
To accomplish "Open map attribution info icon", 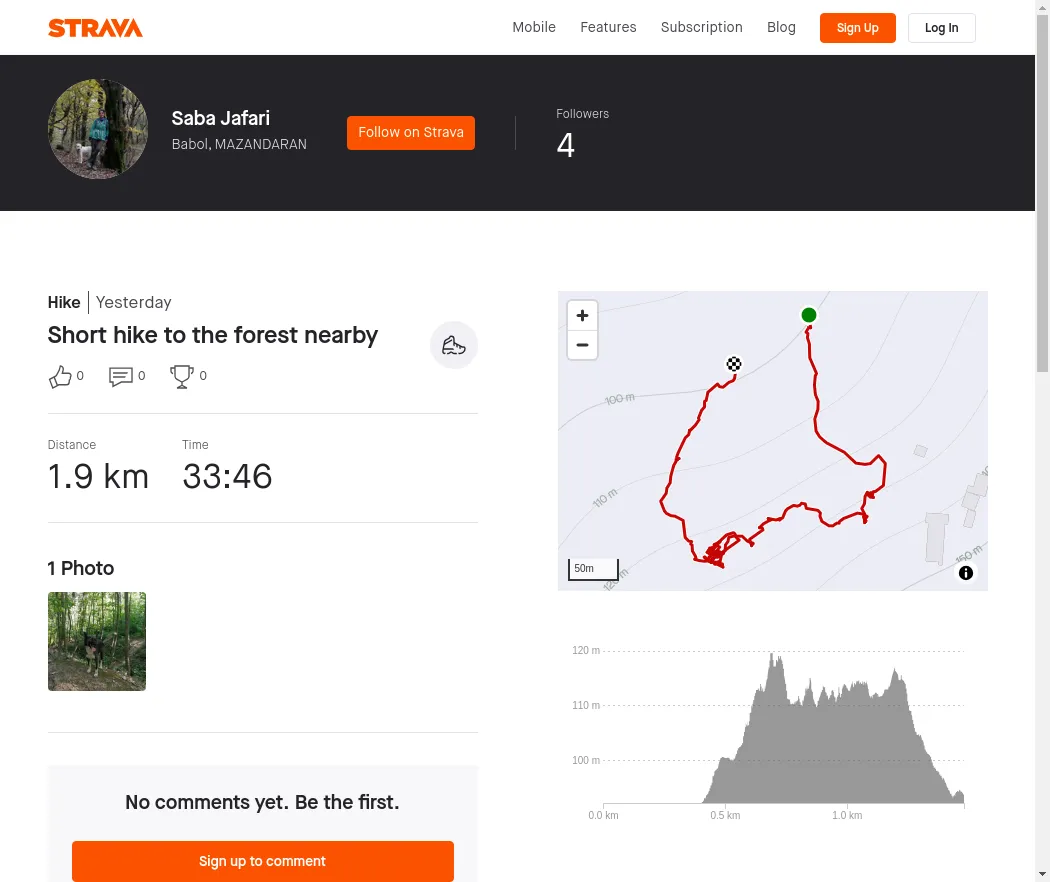I will [x=966, y=573].
